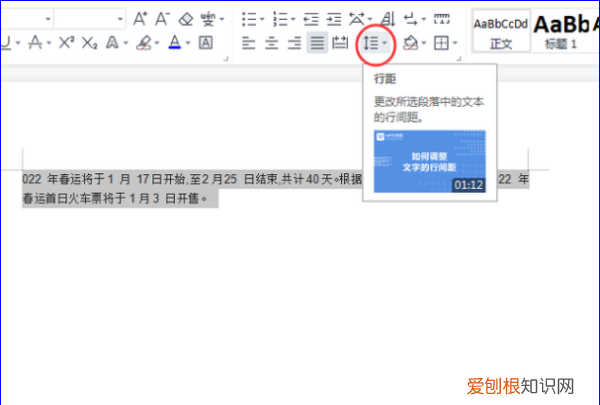Decrease paragraph indent
The height and width of the screenshot is (405, 600).
pyautogui.click(x=311, y=19)
